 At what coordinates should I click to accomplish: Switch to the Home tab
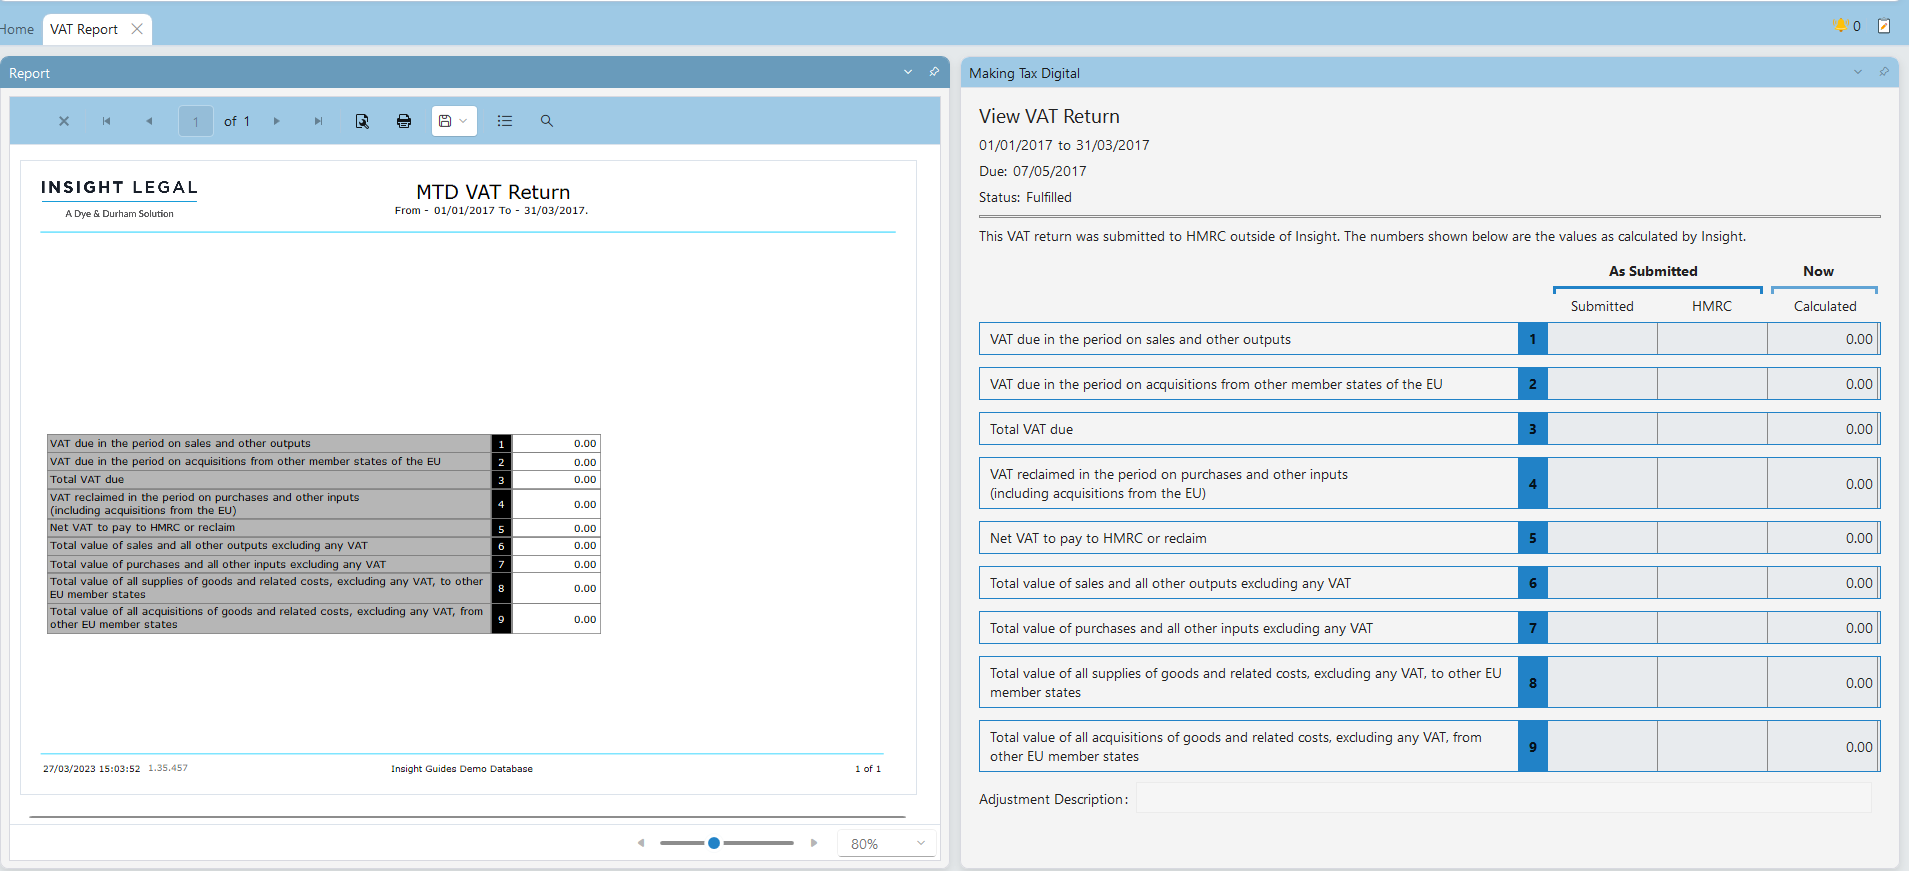[x=17, y=29]
